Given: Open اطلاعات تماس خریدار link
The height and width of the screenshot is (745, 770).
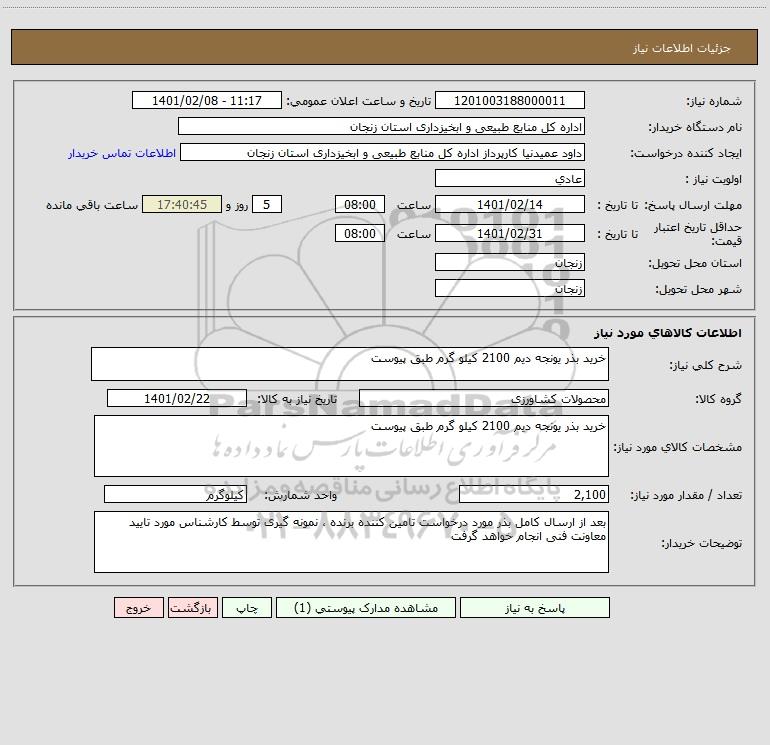Looking at the screenshot, I should [122, 153].
